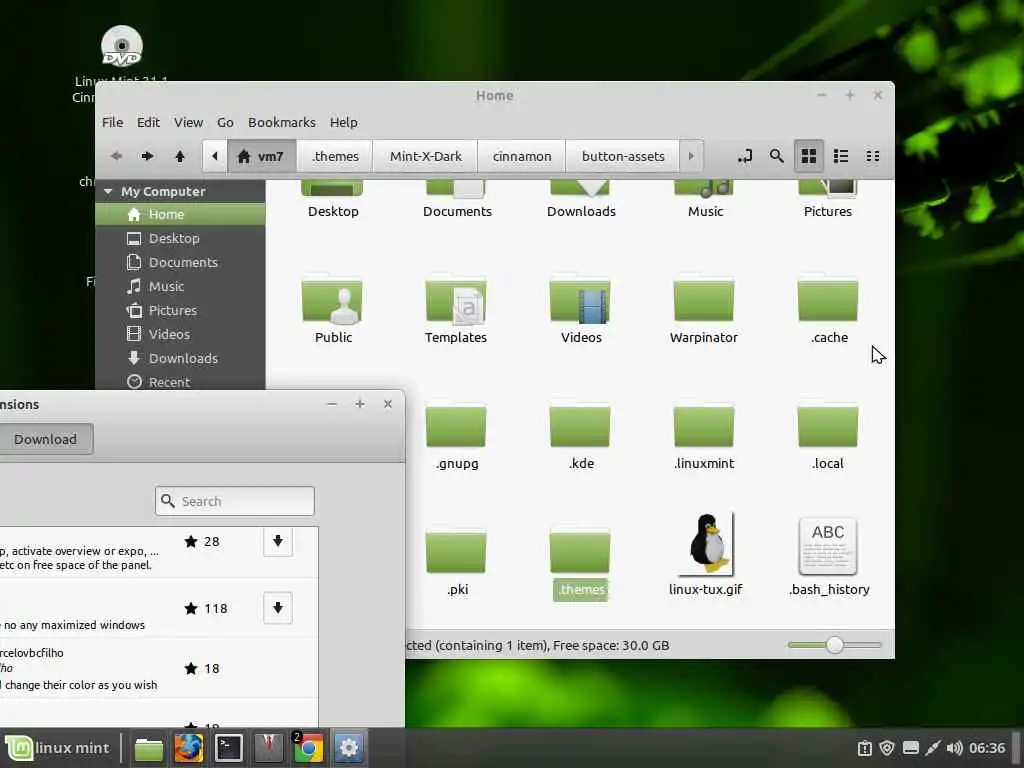Select Downloads in the sidebar

tap(180, 358)
